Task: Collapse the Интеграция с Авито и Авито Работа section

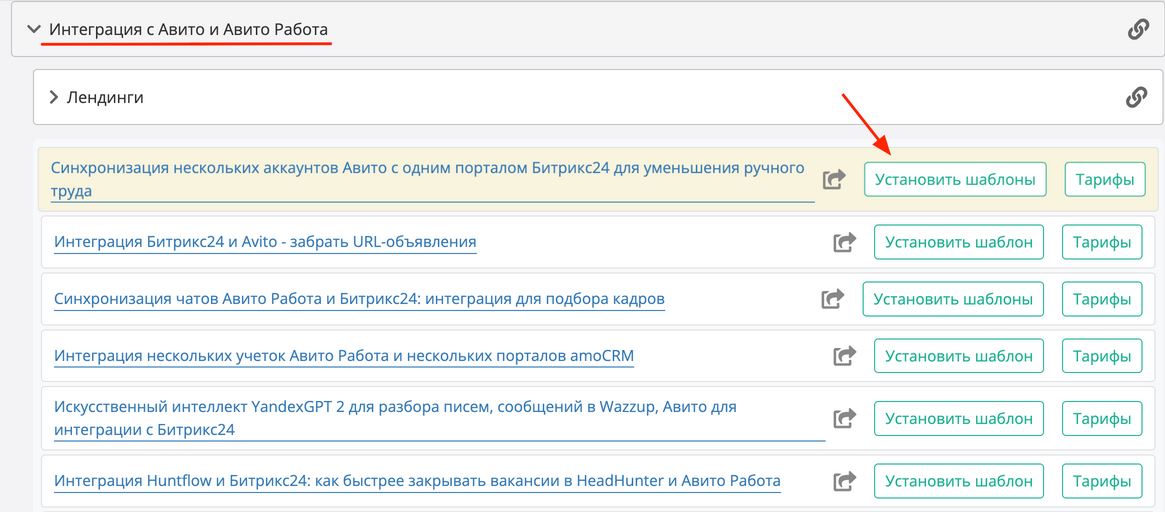Action: coord(34,30)
